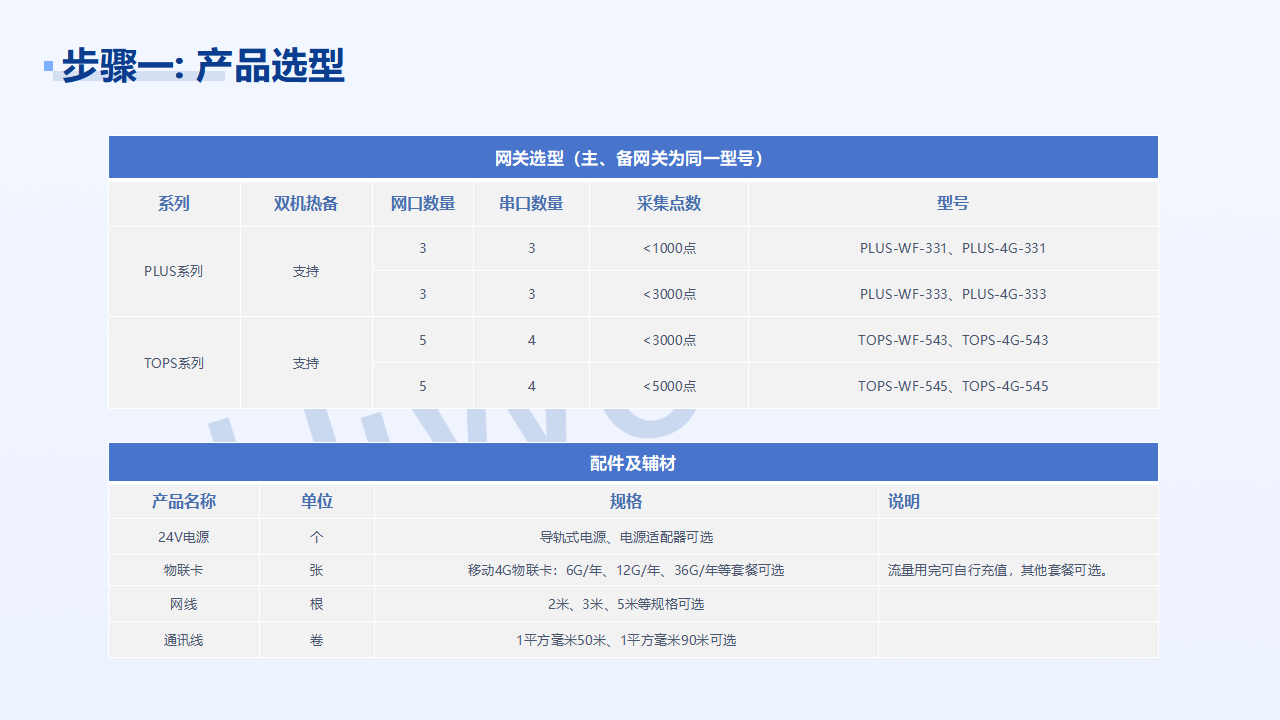Click spec 2米、3米、5米等规格可选

pos(626,604)
